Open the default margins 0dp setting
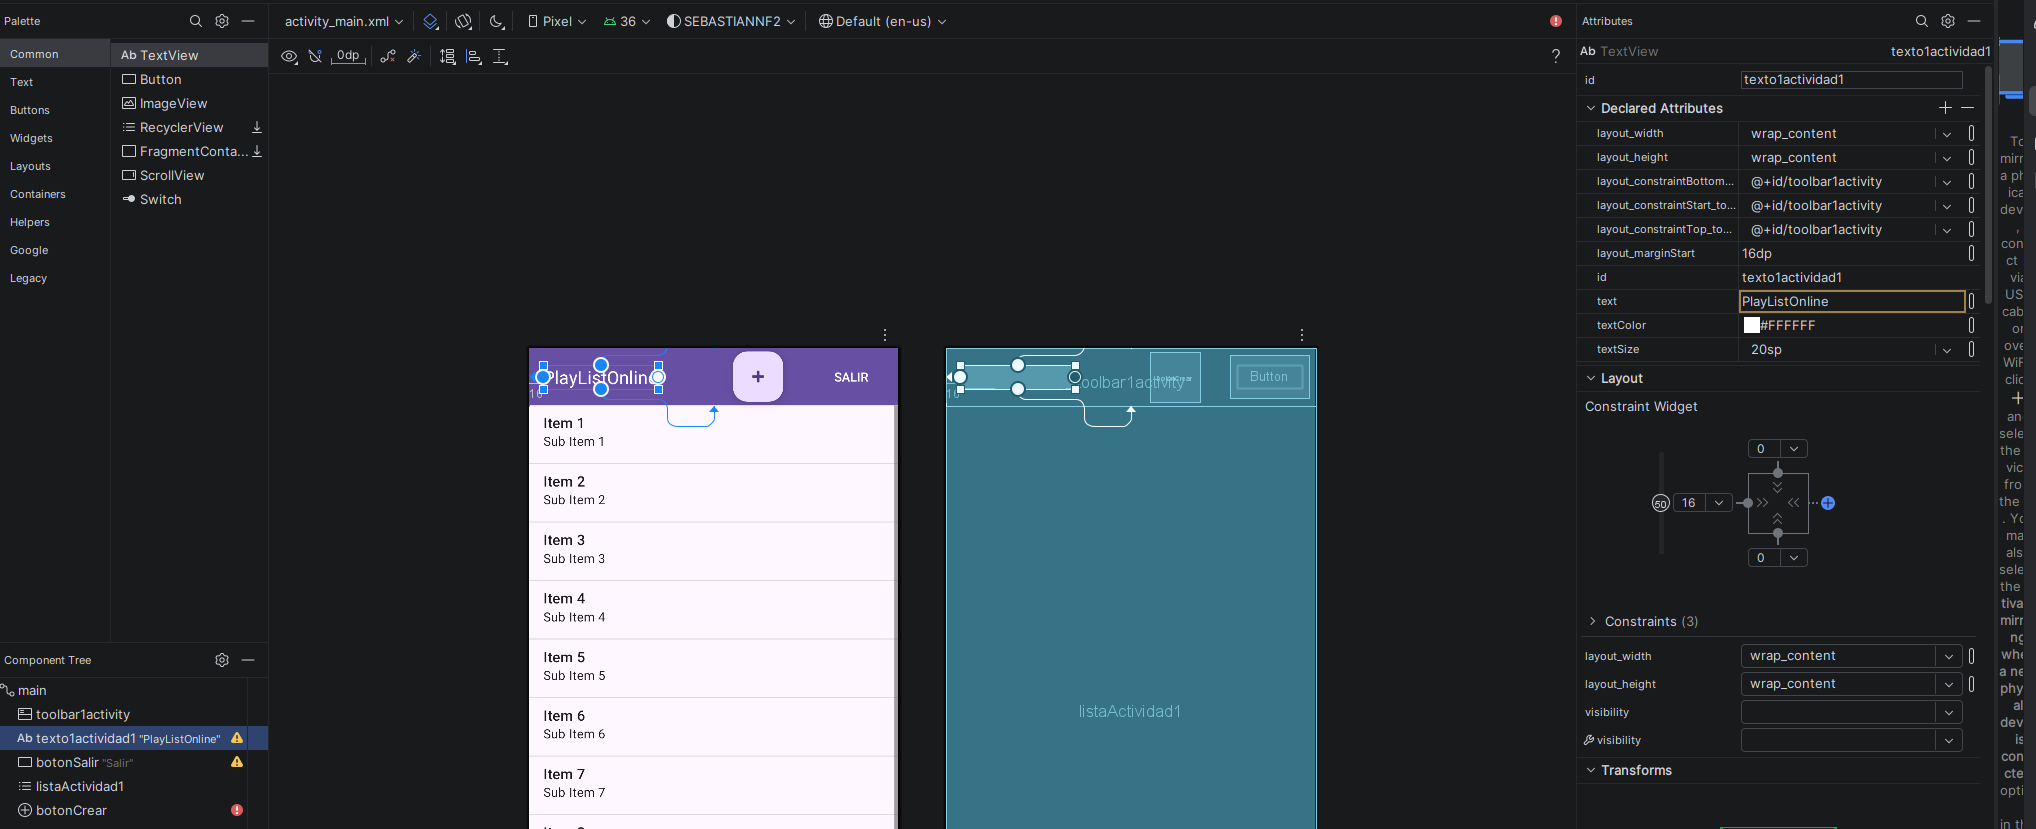 pos(348,56)
